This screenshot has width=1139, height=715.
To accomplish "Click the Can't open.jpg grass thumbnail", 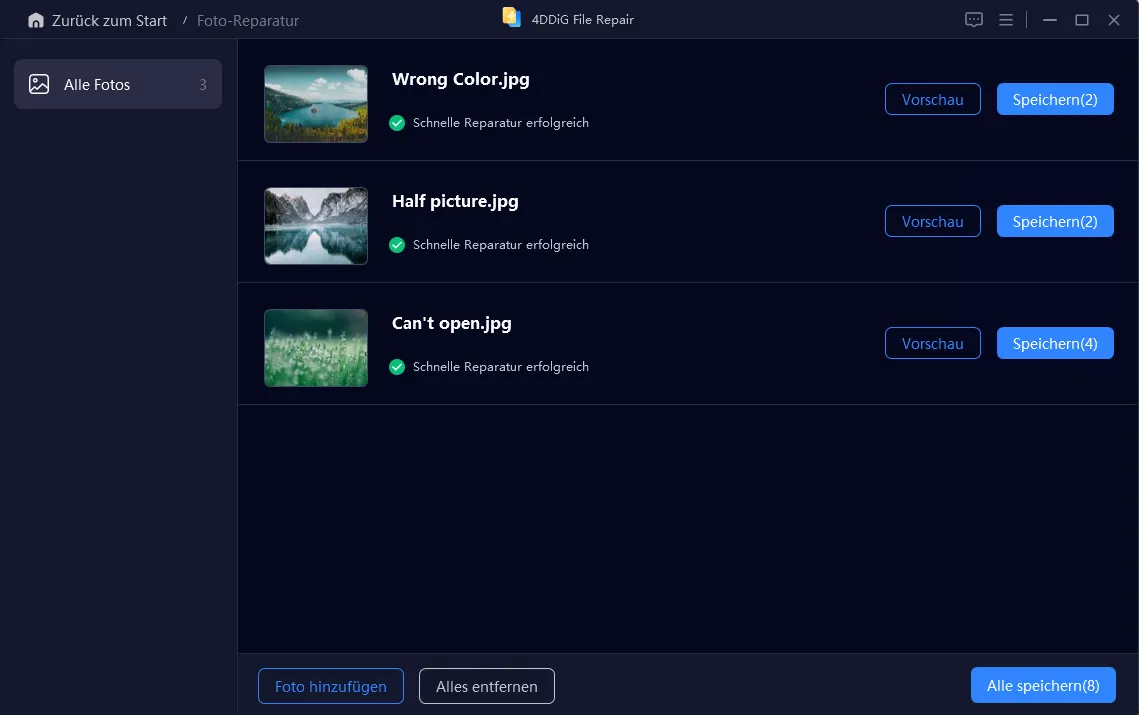I will click(x=316, y=348).
